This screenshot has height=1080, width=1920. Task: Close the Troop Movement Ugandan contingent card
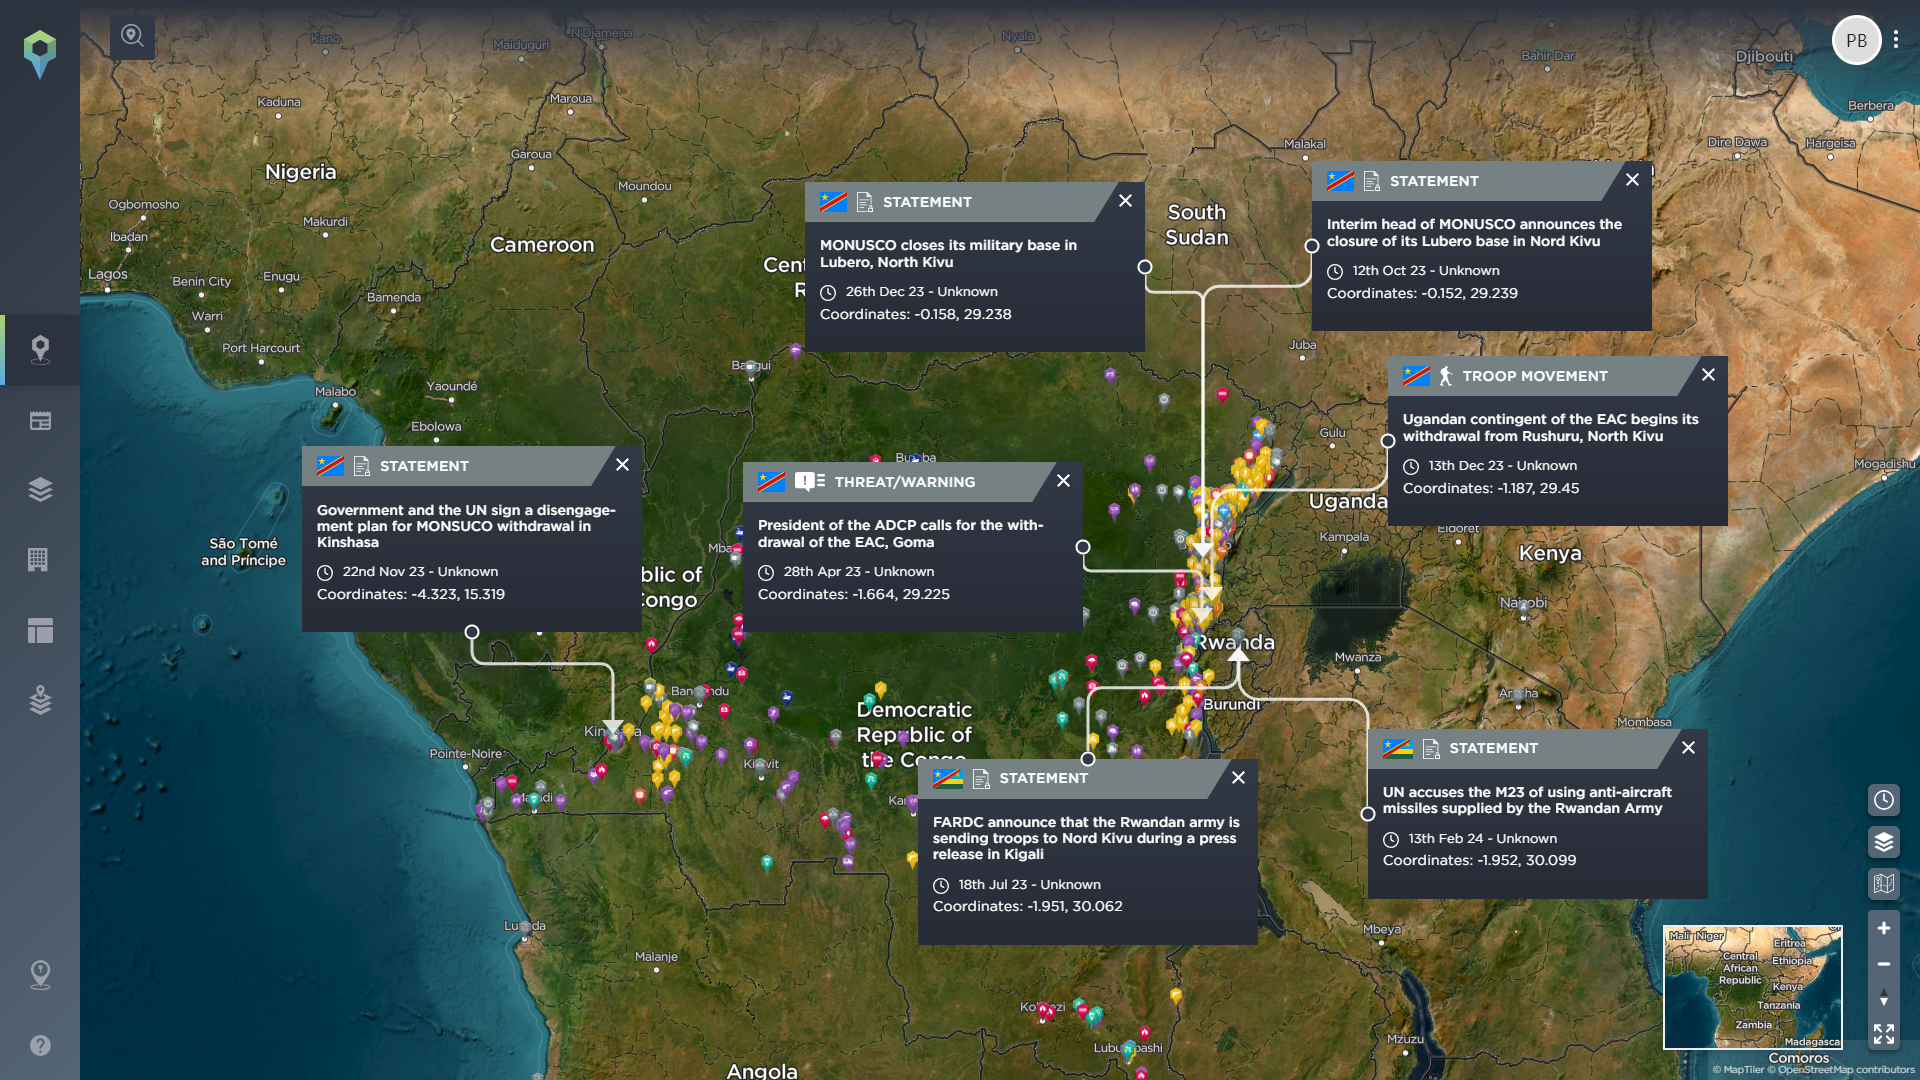pos(1708,375)
